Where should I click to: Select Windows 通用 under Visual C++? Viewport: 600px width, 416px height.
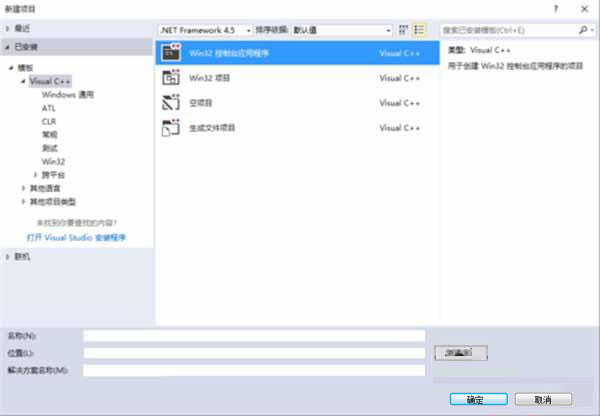click(x=68, y=95)
